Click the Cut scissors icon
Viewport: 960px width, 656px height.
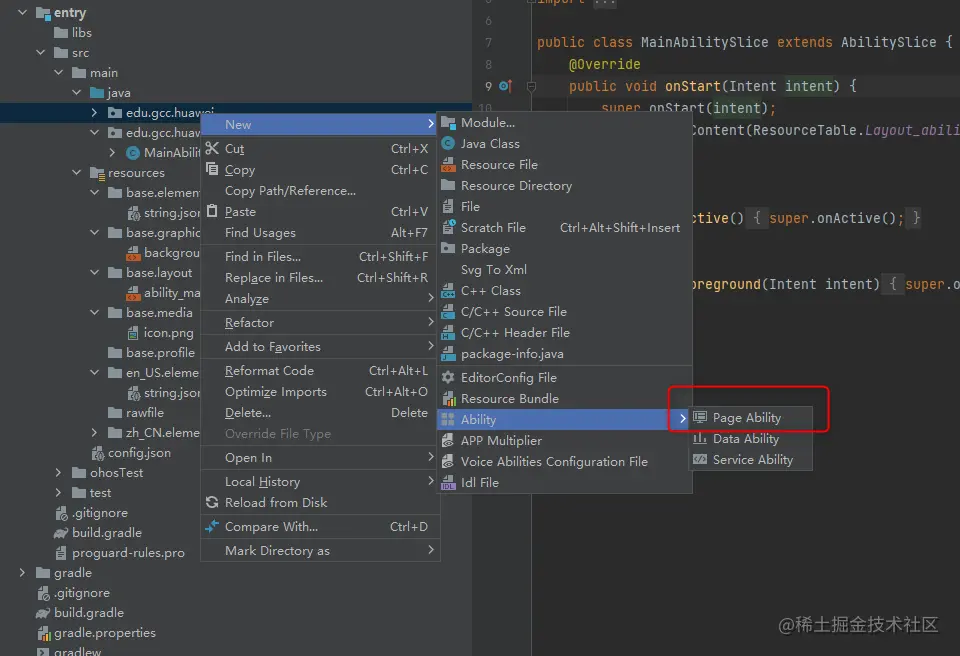point(212,148)
